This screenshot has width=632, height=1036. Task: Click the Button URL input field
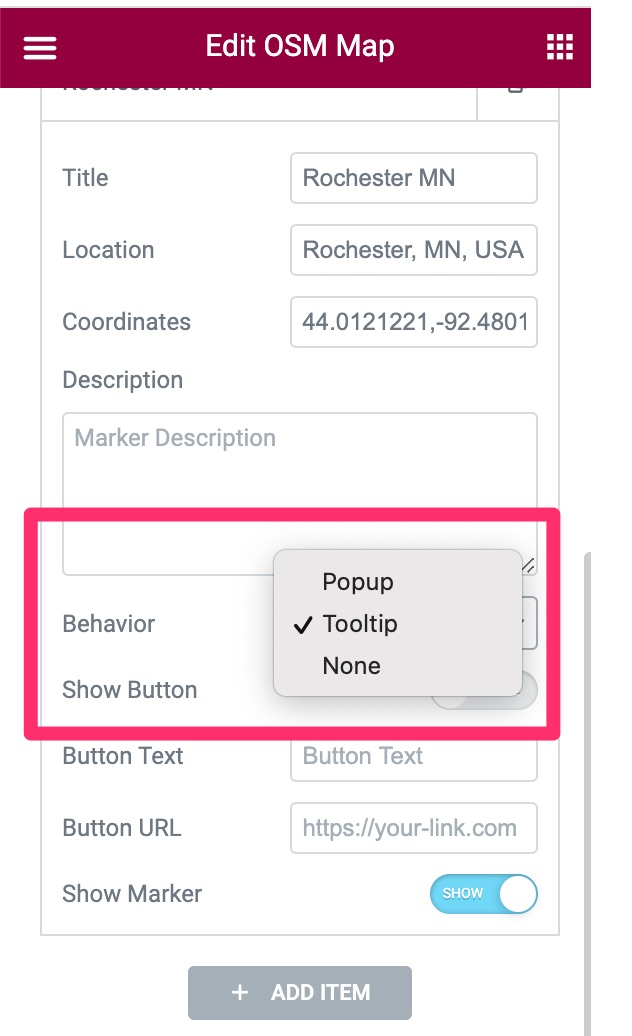[413, 828]
